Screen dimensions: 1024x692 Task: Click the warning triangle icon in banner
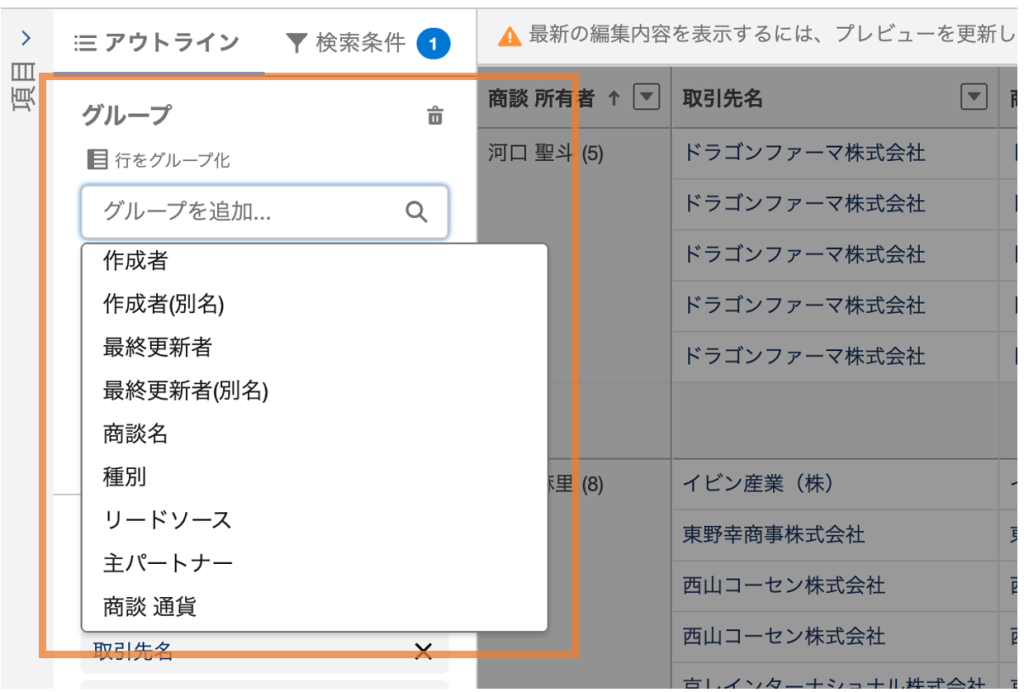(510, 37)
